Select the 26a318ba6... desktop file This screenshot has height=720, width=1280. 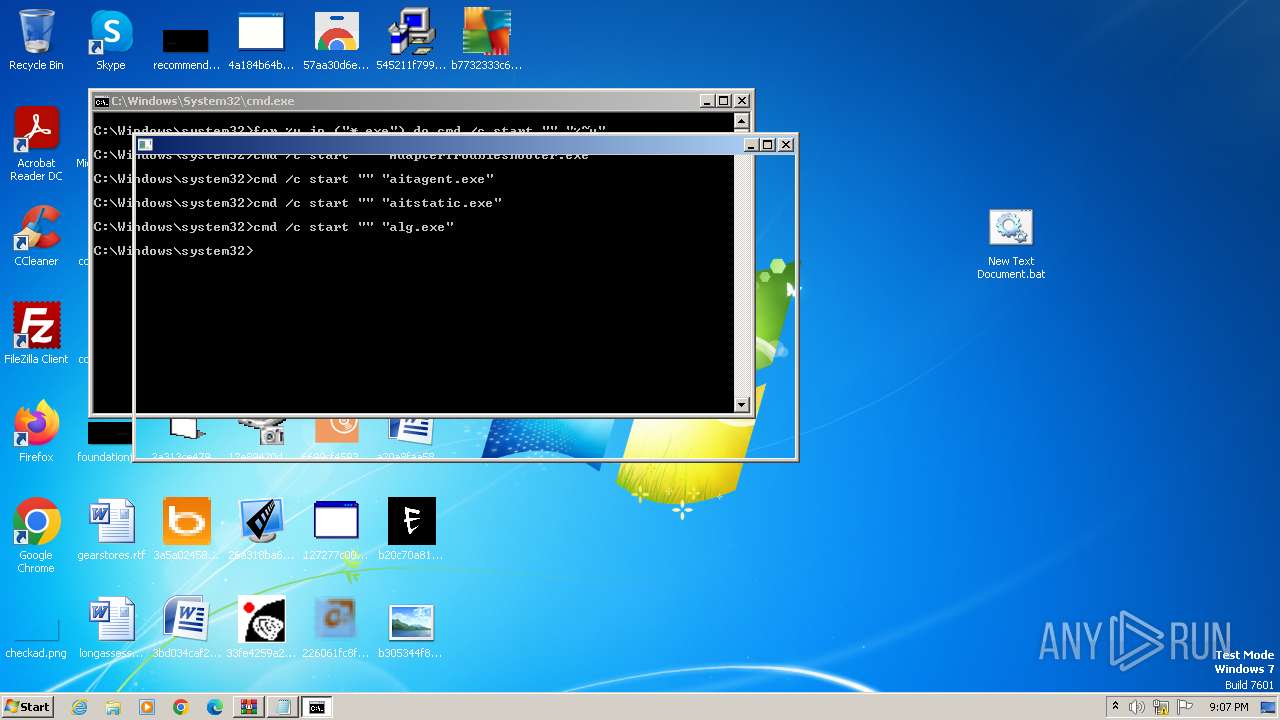pos(261,530)
